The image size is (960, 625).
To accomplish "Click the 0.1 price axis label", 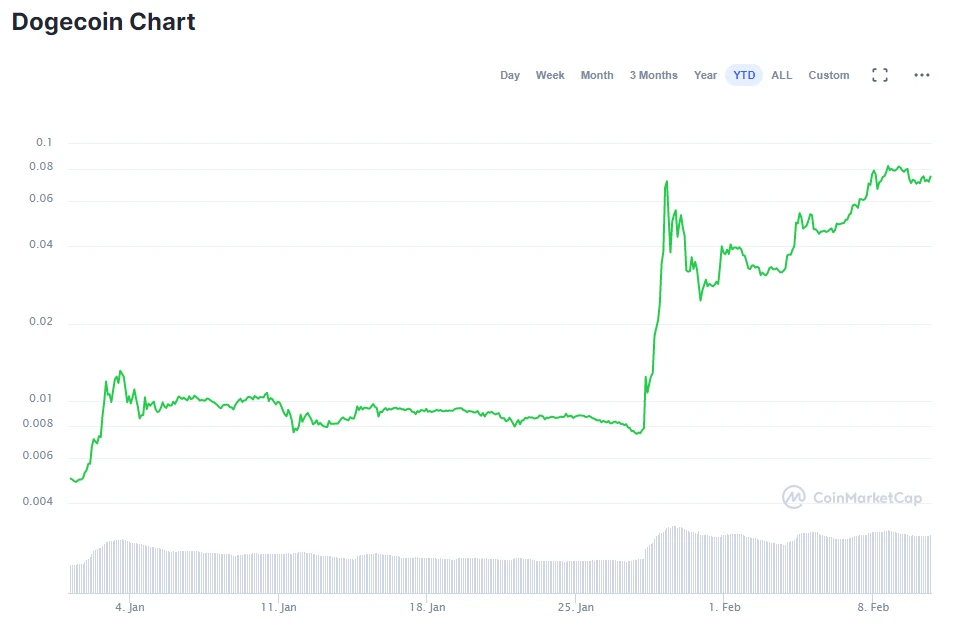I will point(44,142).
